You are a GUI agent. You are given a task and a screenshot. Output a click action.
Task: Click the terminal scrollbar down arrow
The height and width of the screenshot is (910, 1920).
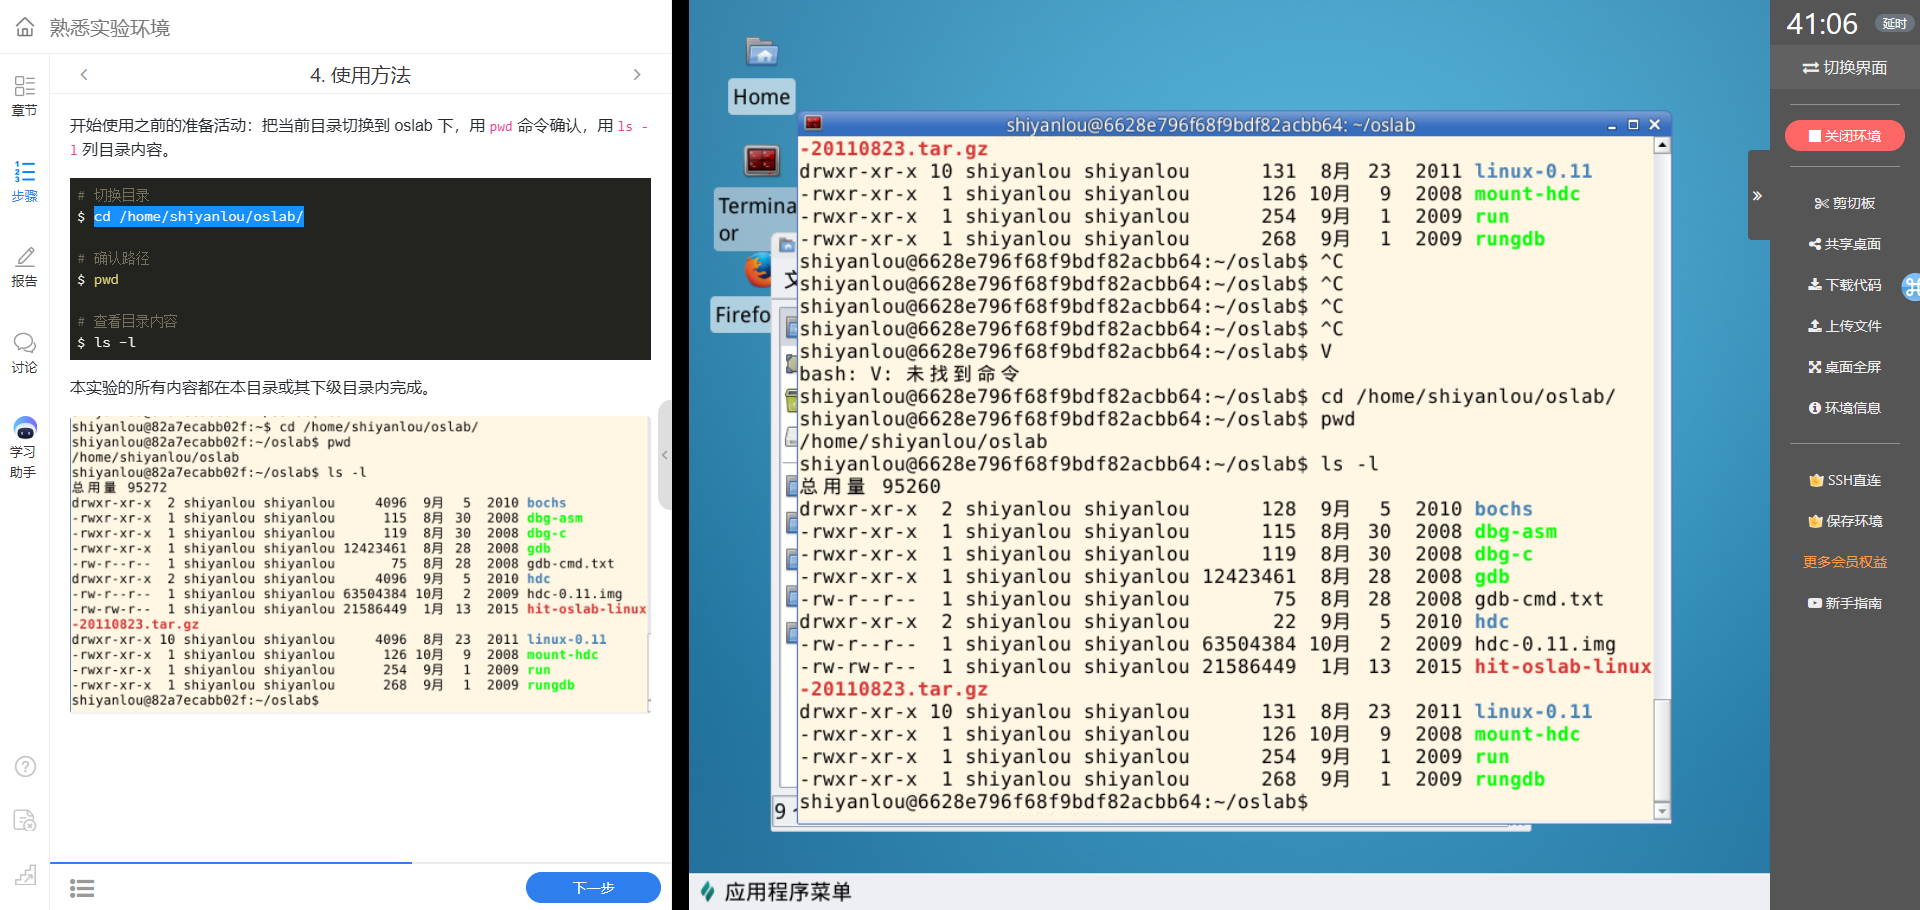[1662, 811]
